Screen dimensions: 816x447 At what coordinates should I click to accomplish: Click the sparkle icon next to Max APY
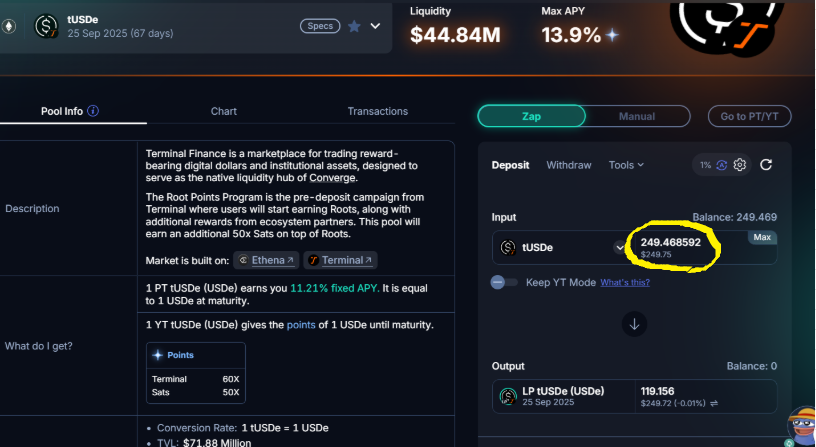point(612,35)
